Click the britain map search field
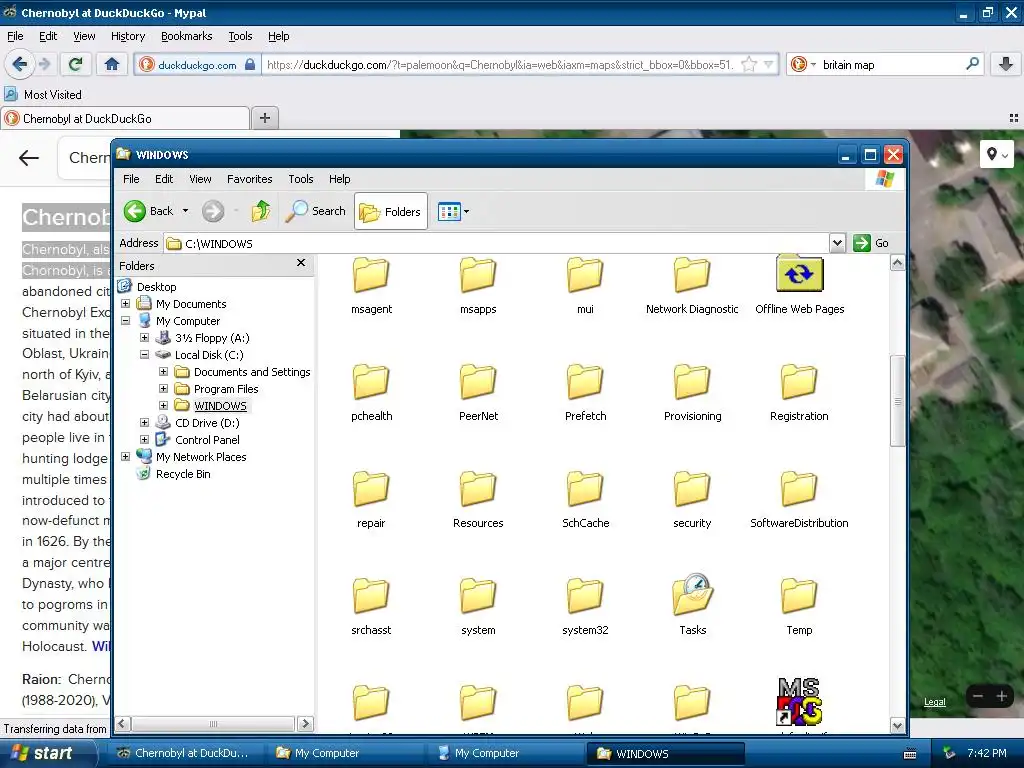 (x=891, y=65)
